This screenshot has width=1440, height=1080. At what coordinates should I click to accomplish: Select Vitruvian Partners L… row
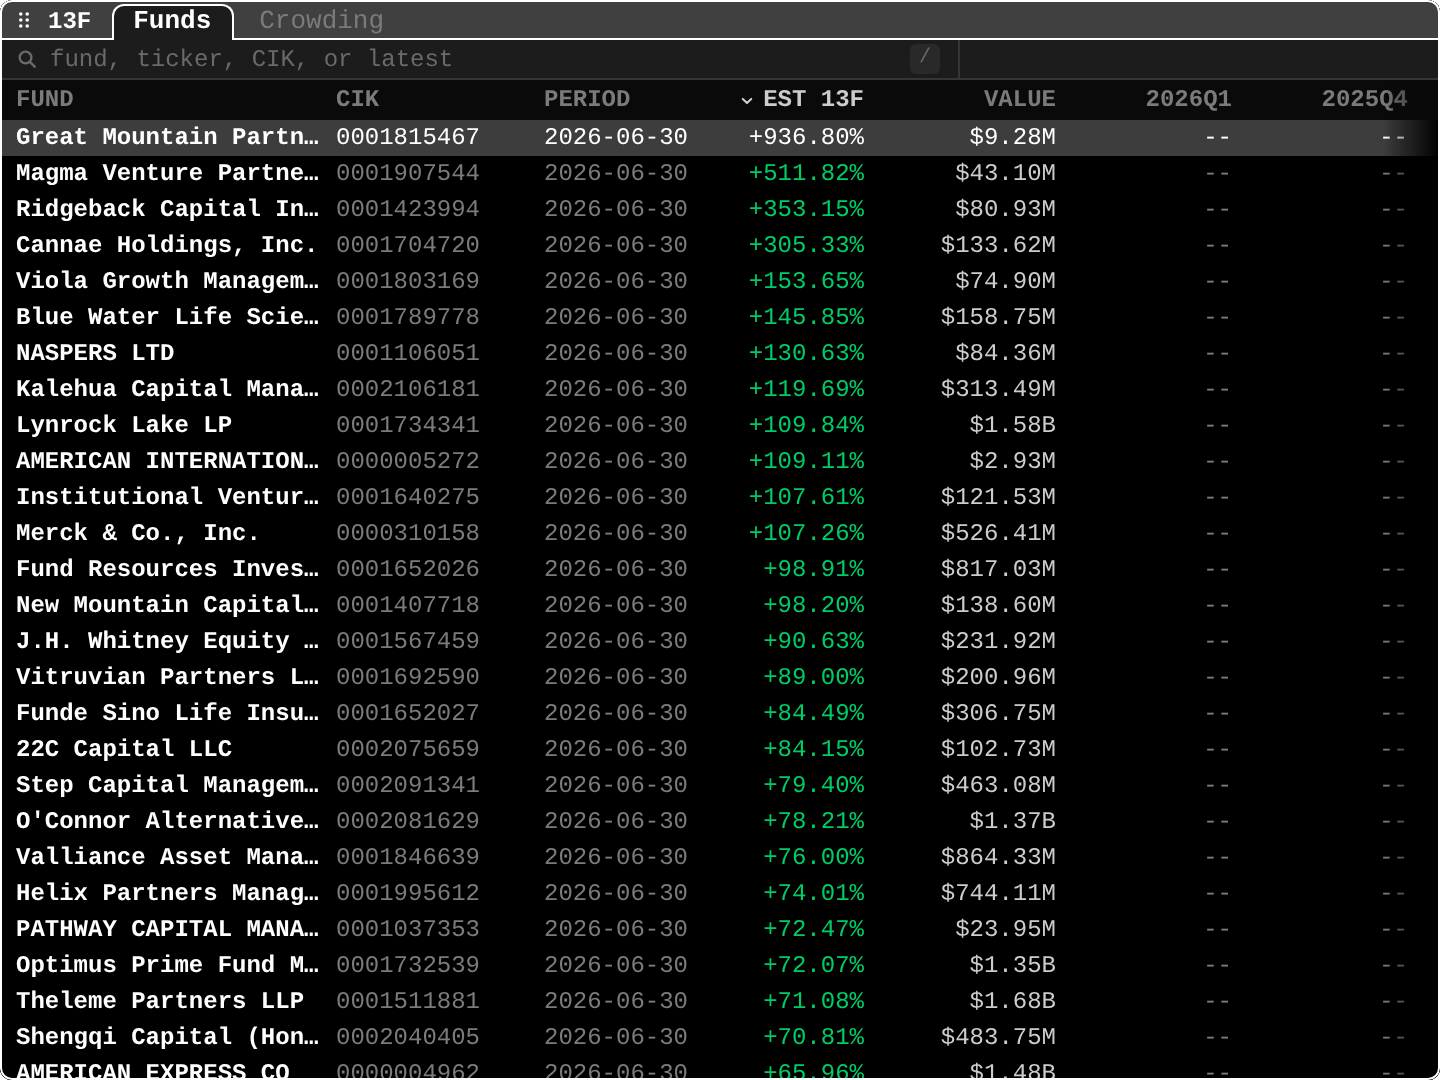pyautogui.click(x=720, y=677)
